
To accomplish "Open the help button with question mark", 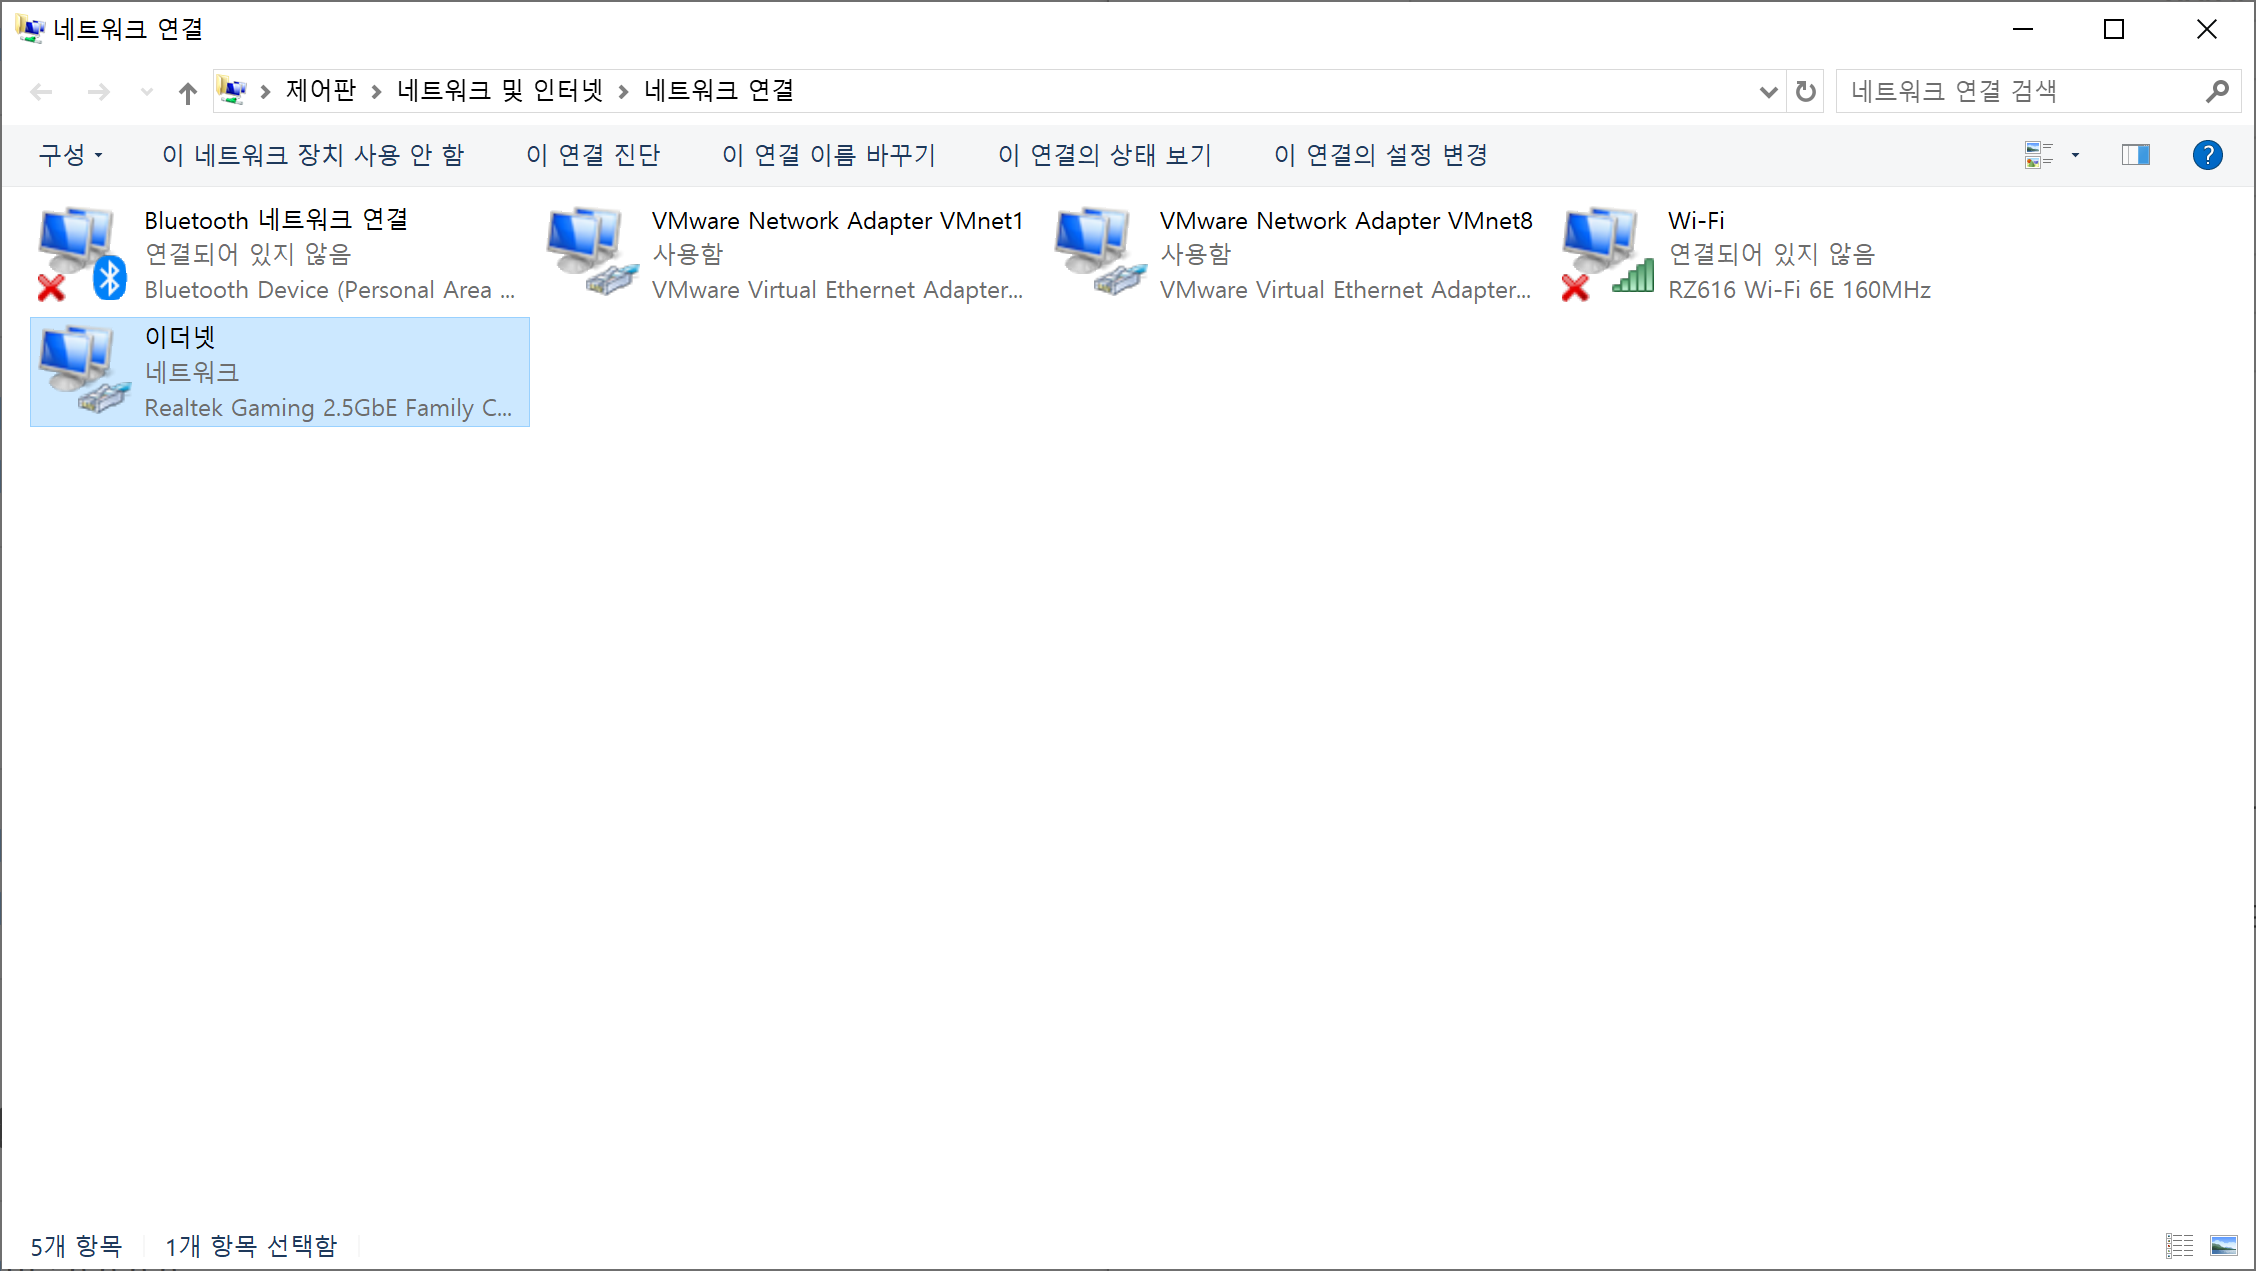I will pos(2207,155).
